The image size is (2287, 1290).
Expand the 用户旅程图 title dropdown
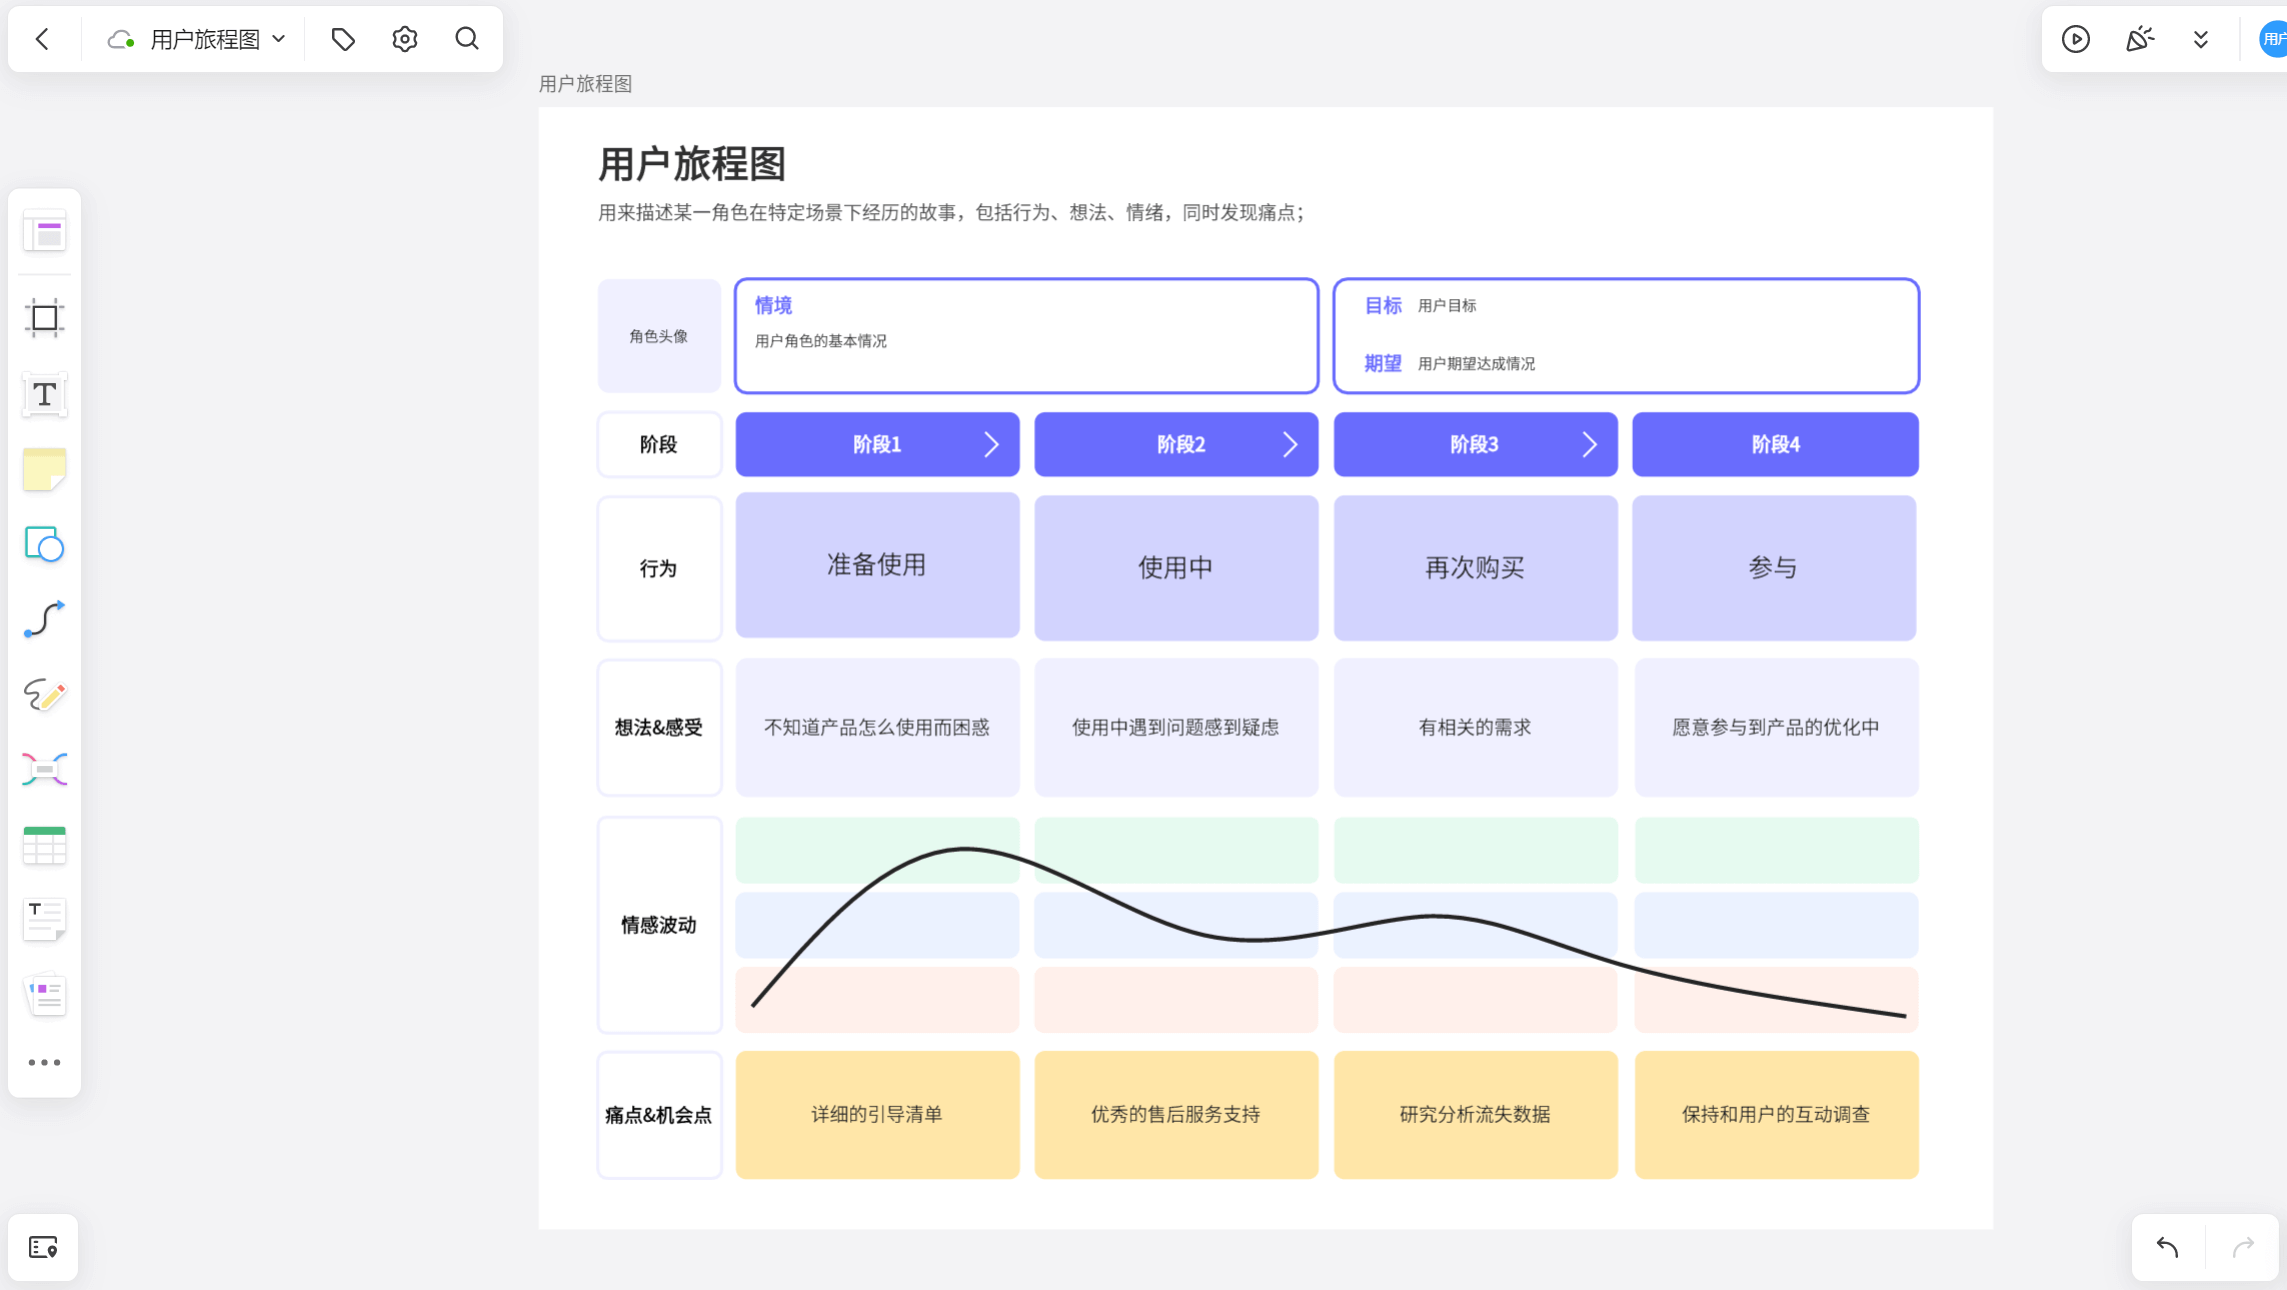[x=279, y=39]
